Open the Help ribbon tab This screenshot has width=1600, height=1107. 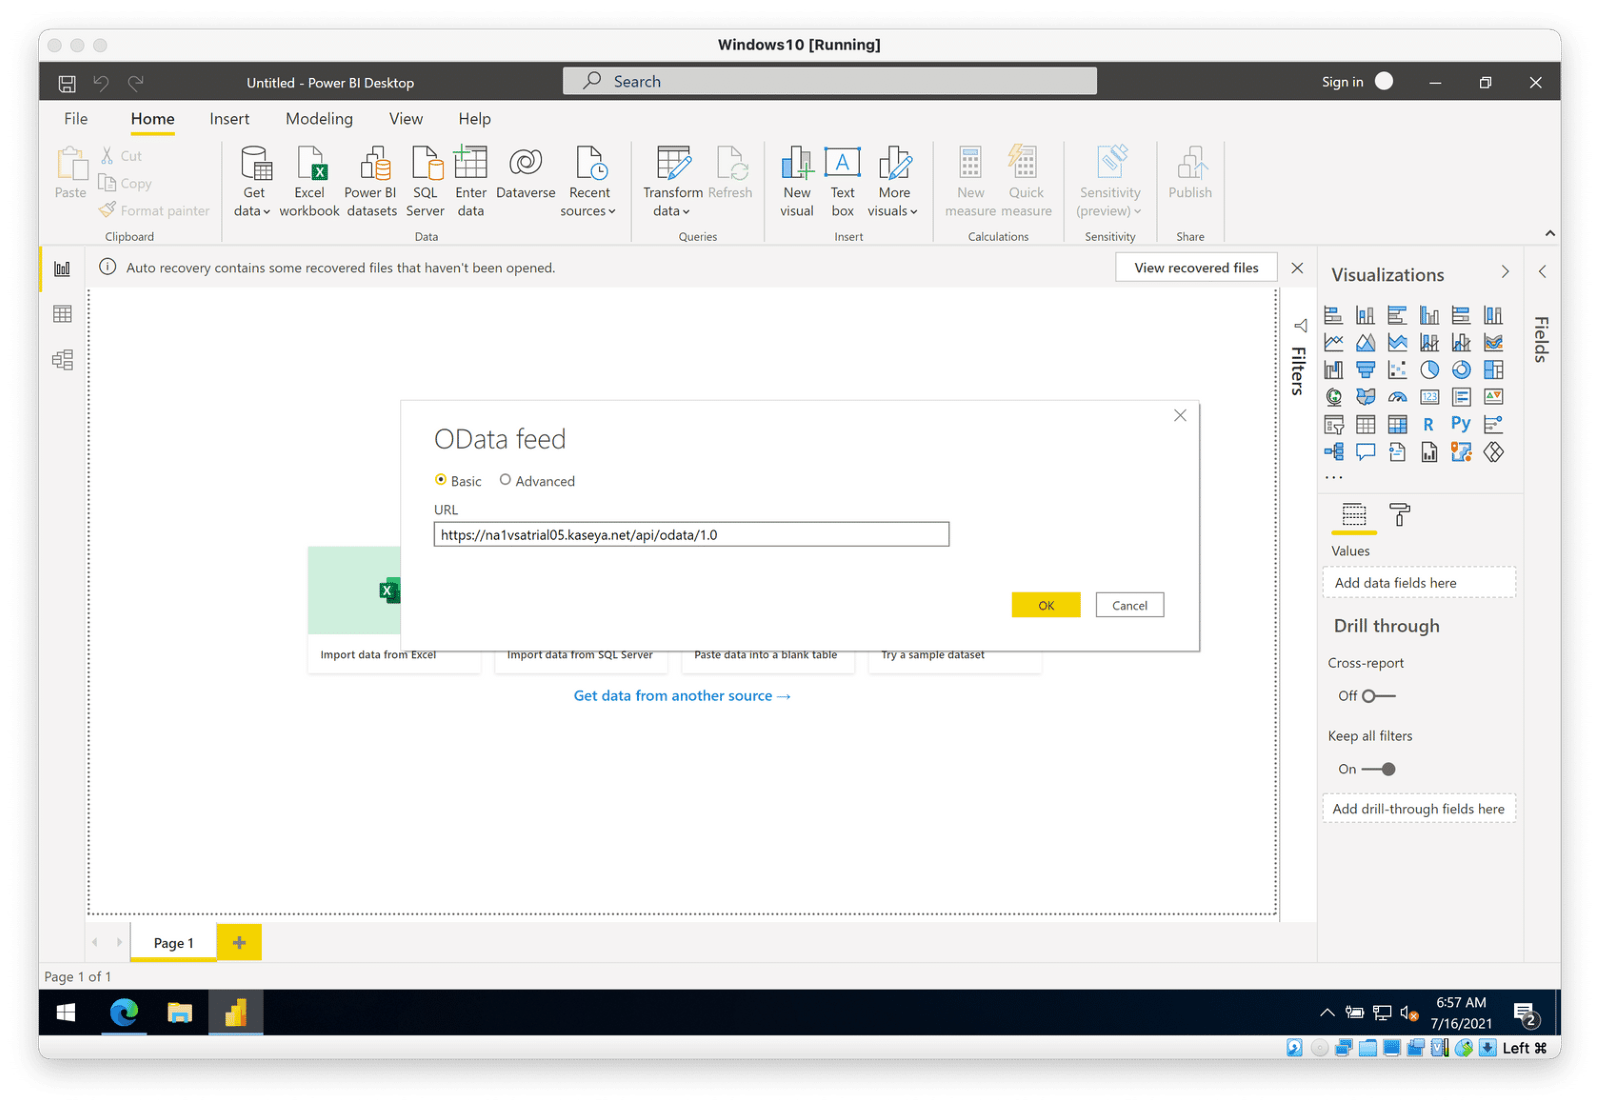pyautogui.click(x=474, y=119)
